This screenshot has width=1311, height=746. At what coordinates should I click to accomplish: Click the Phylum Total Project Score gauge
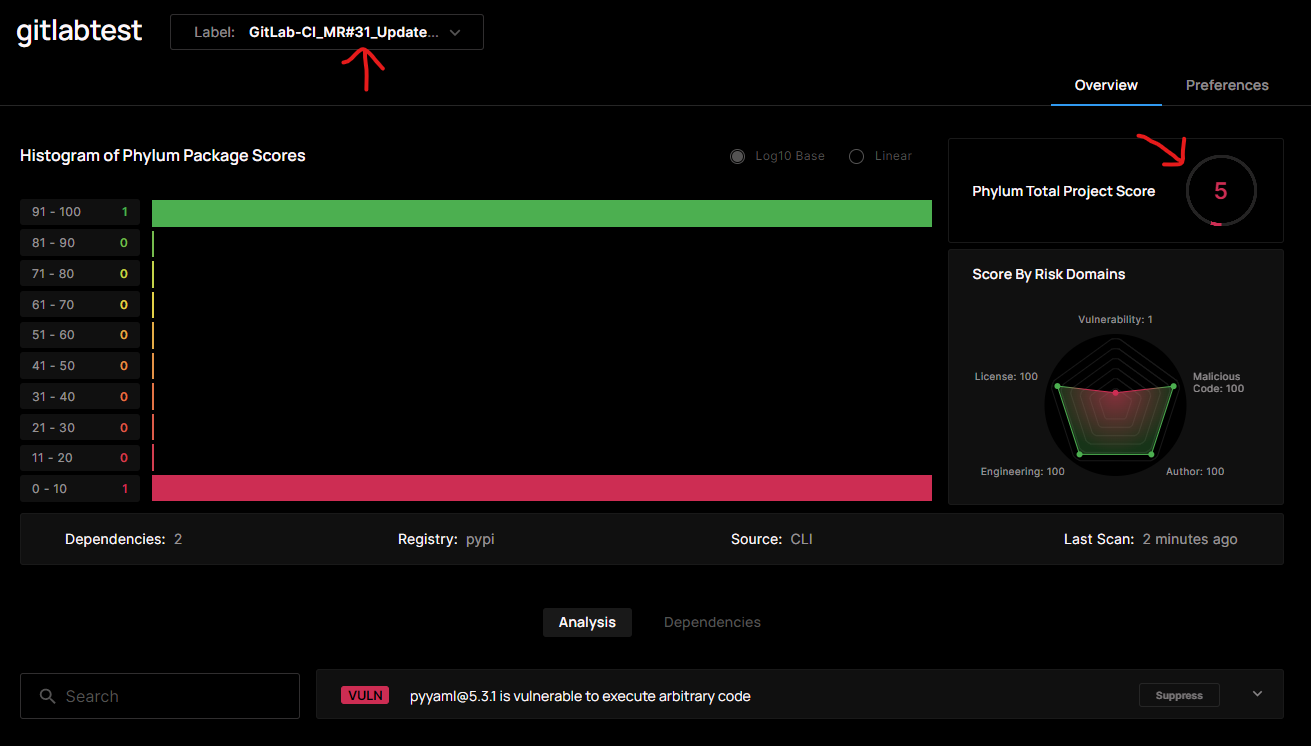click(1221, 190)
